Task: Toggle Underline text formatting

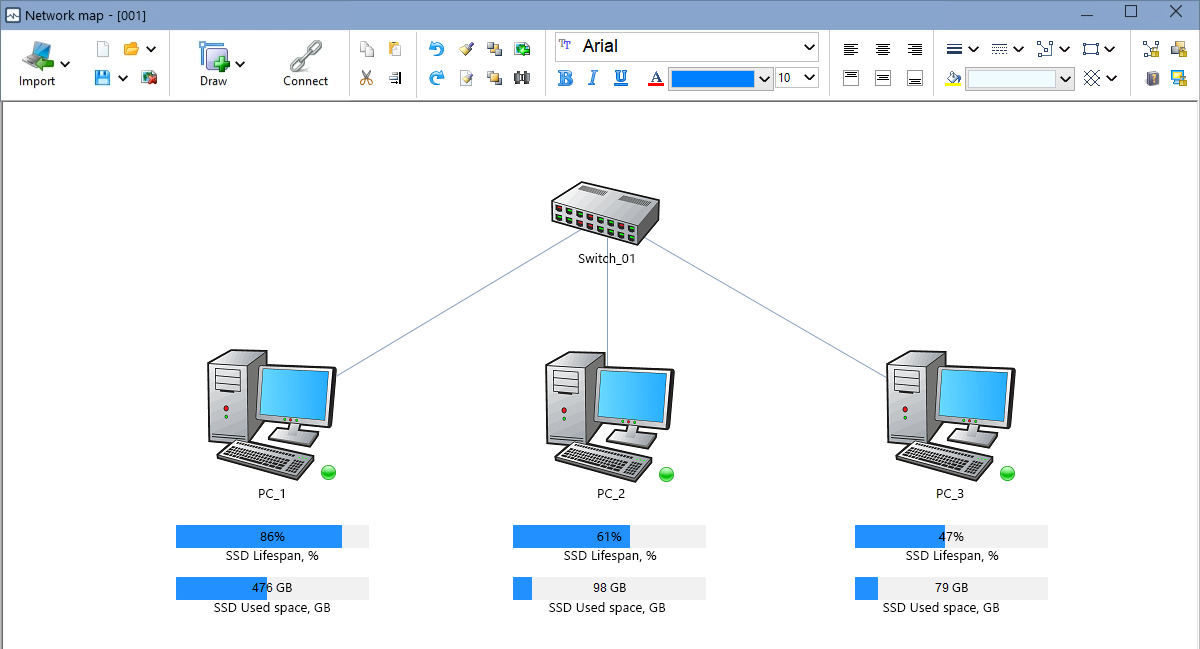Action: (x=621, y=78)
